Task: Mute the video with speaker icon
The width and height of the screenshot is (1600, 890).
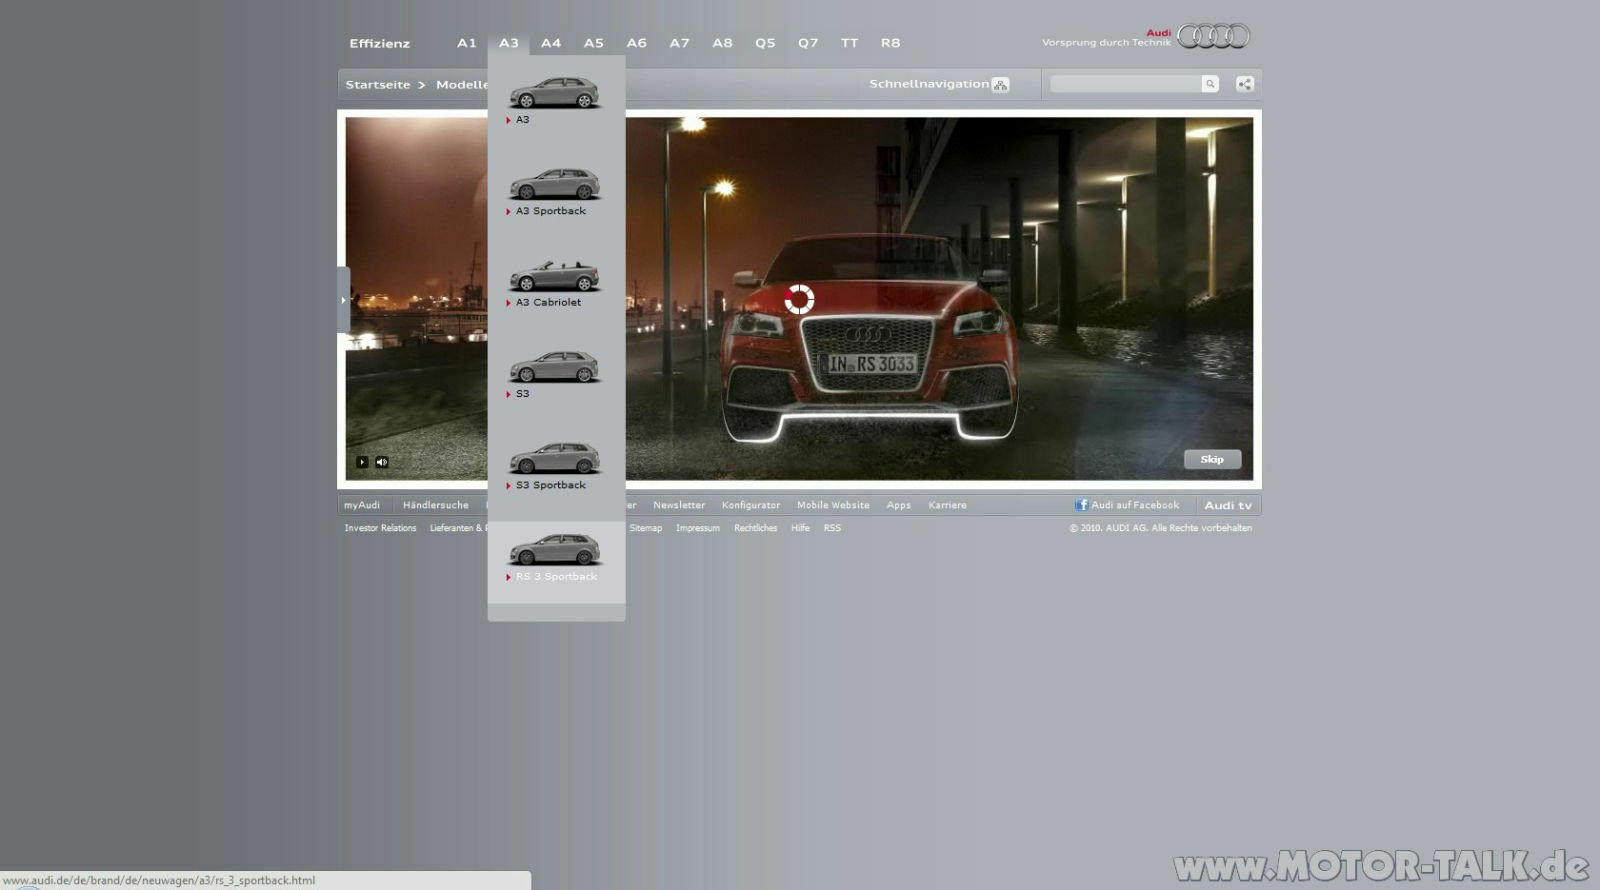Action: tap(381, 462)
